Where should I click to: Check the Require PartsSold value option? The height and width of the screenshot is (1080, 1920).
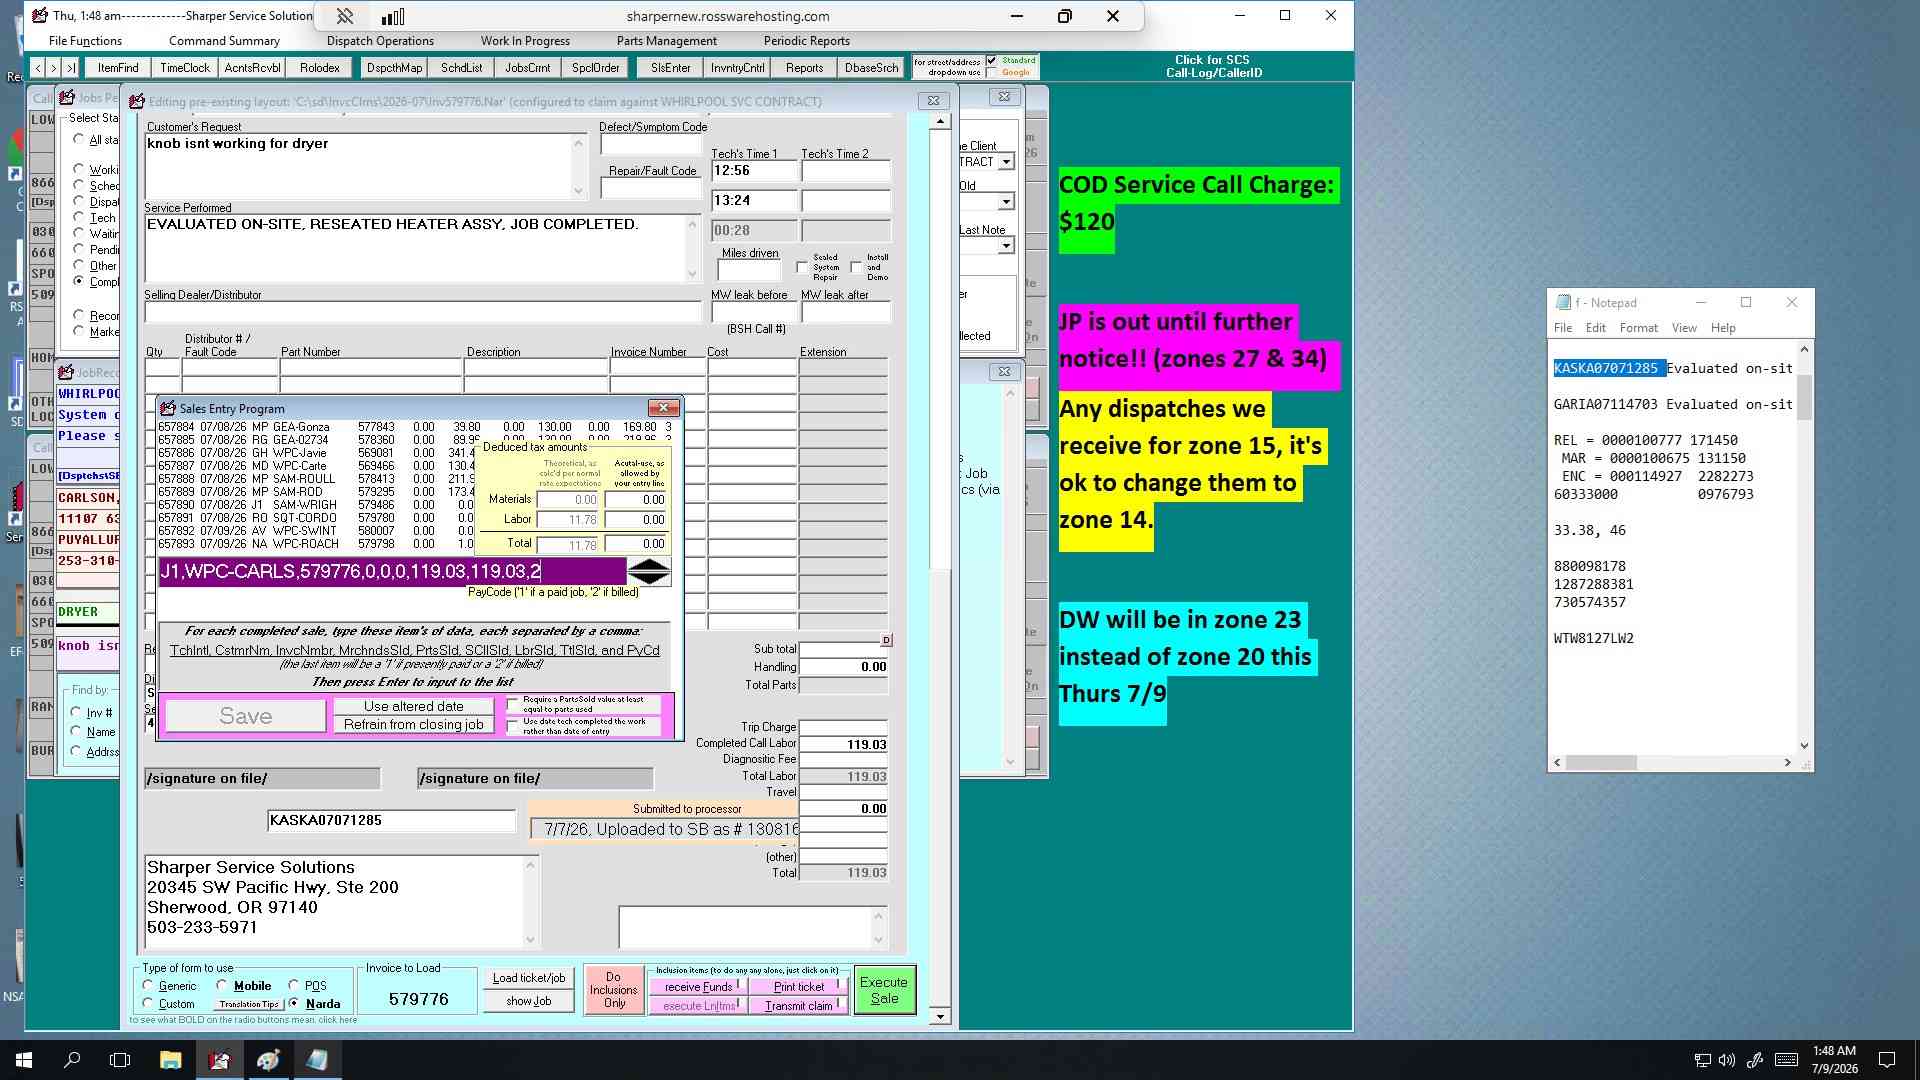513,704
